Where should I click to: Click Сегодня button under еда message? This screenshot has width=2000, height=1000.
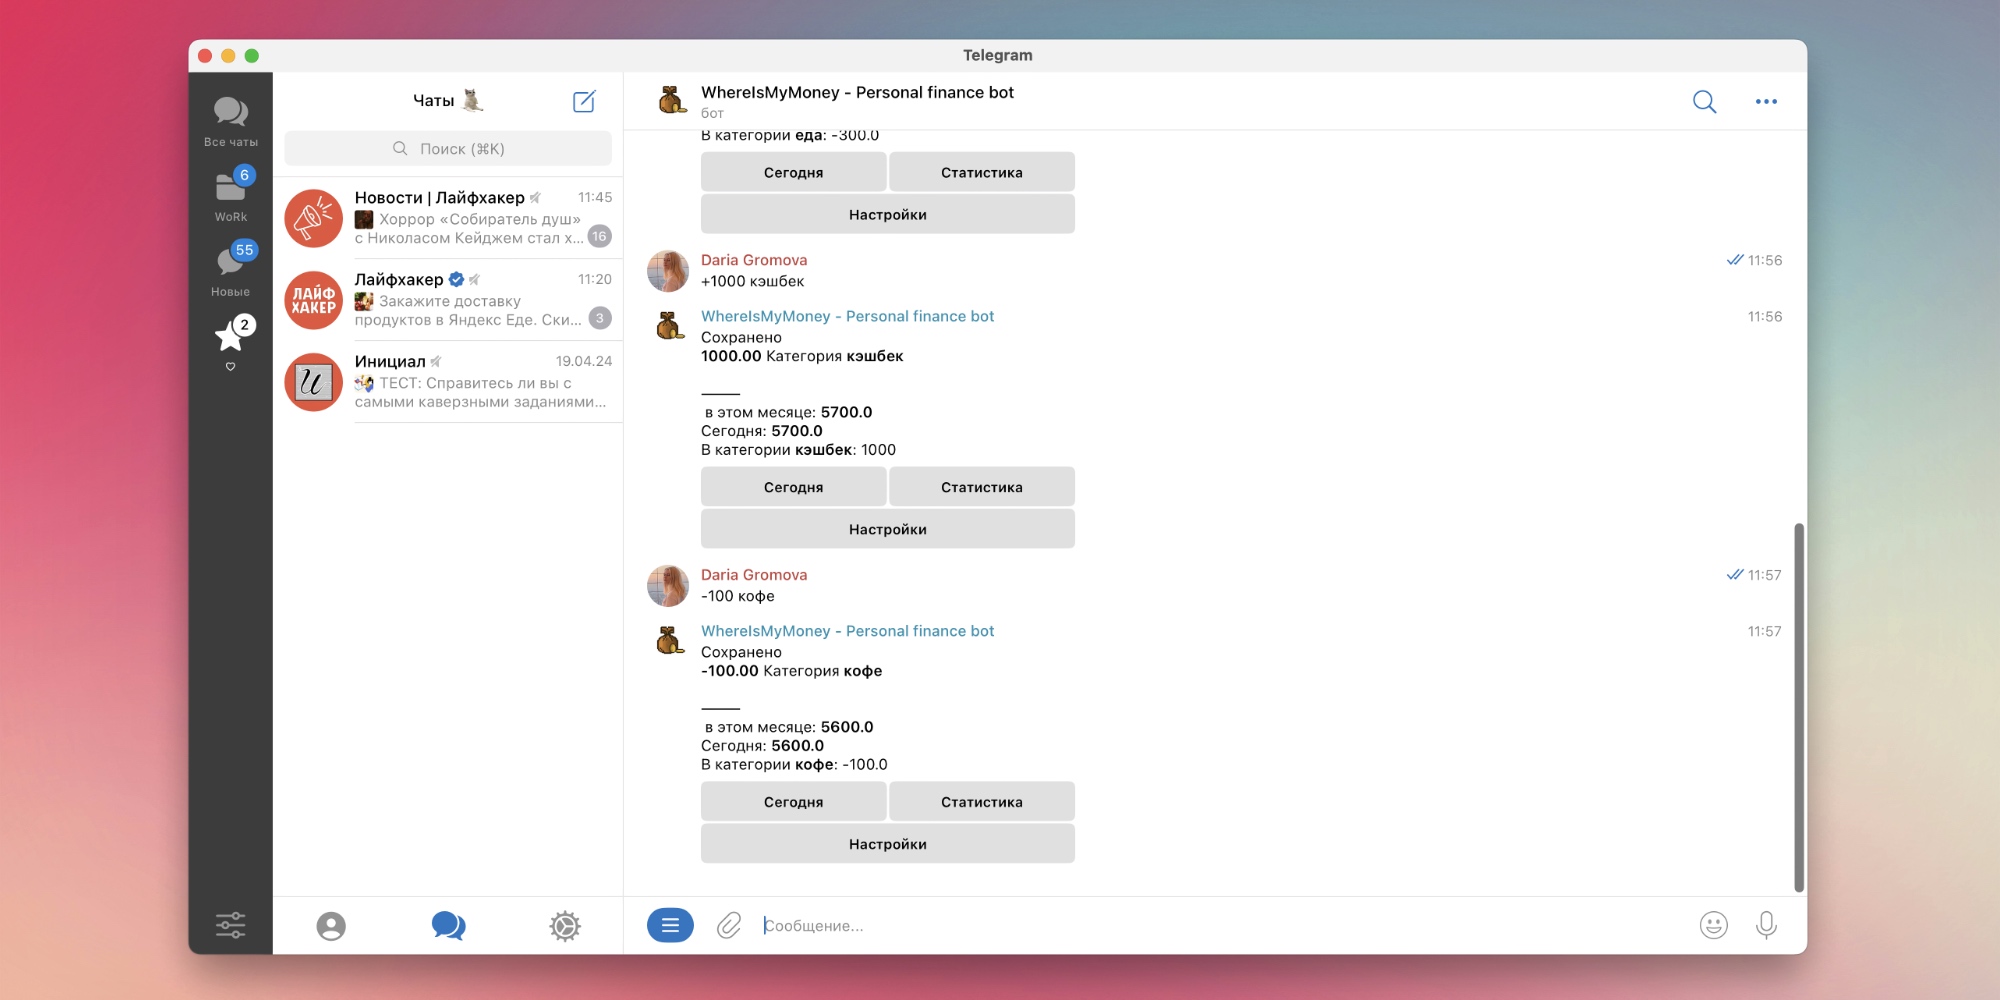[793, 172]
